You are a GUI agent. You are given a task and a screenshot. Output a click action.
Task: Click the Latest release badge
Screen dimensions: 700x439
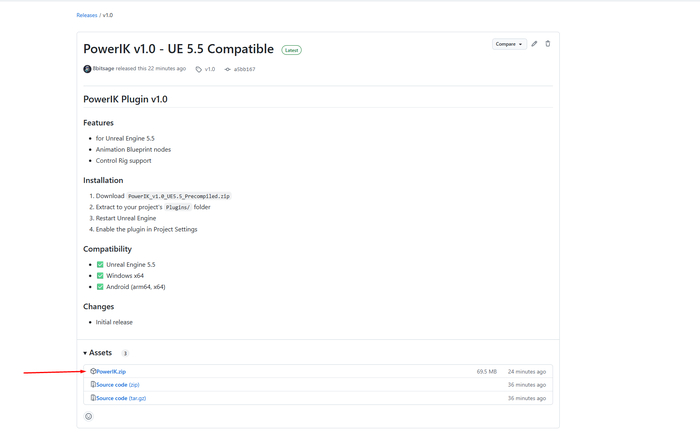coord(292,50)
